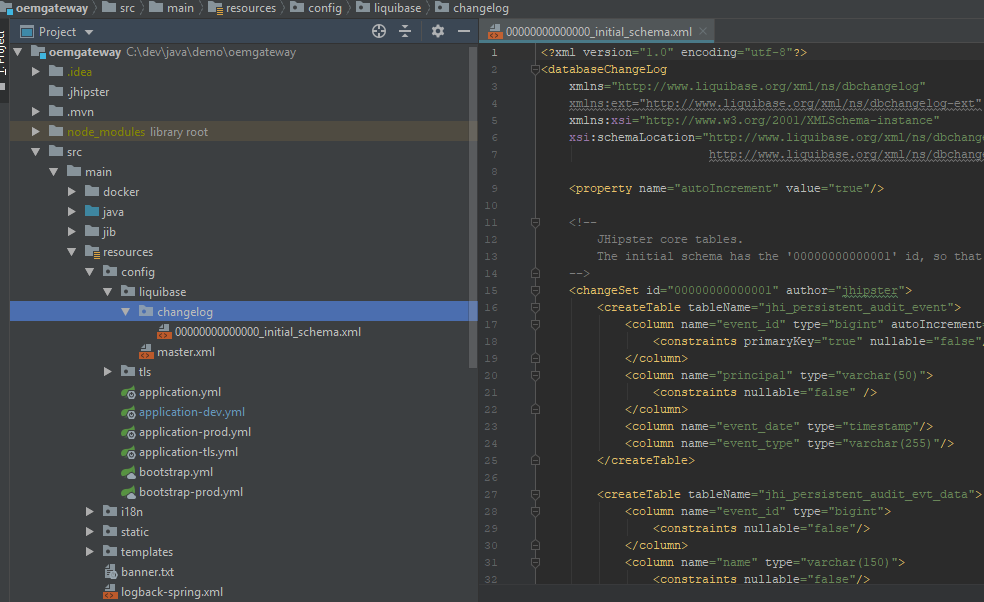This screenshot has width=984, height=602.
Task: Select application-prod.yml file
Action: click(195, 433)
